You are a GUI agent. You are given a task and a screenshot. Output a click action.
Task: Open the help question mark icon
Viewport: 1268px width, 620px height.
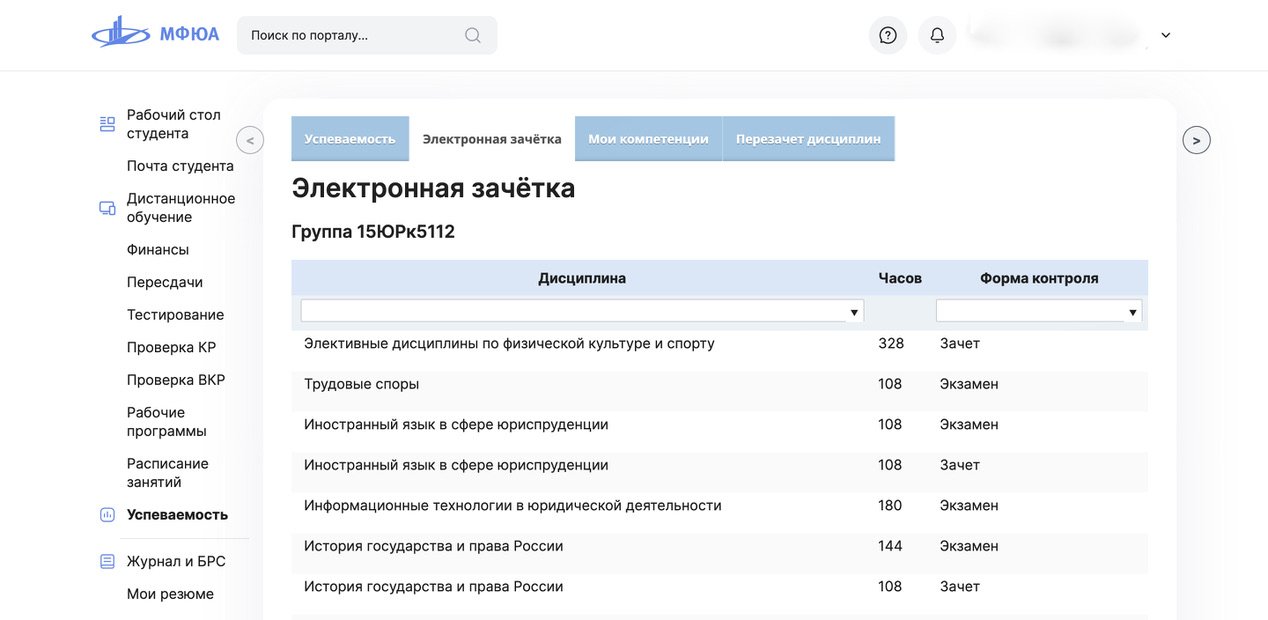887,35
